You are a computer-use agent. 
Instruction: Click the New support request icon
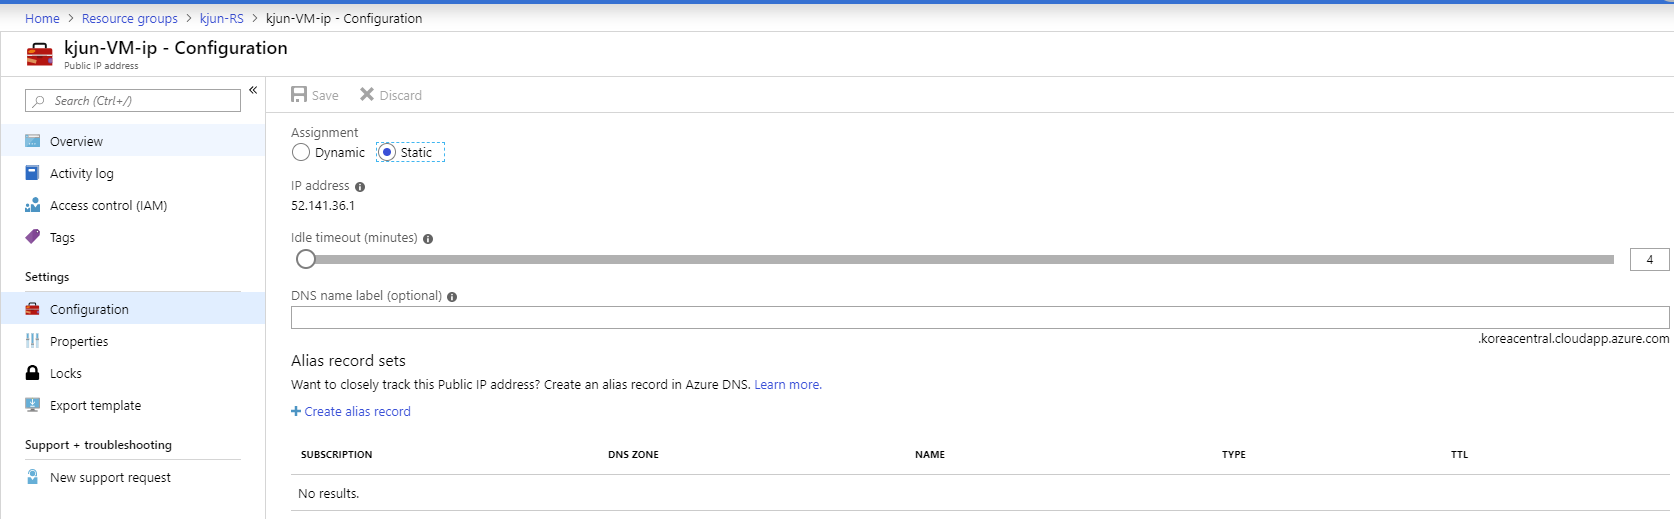pos(32,477)
